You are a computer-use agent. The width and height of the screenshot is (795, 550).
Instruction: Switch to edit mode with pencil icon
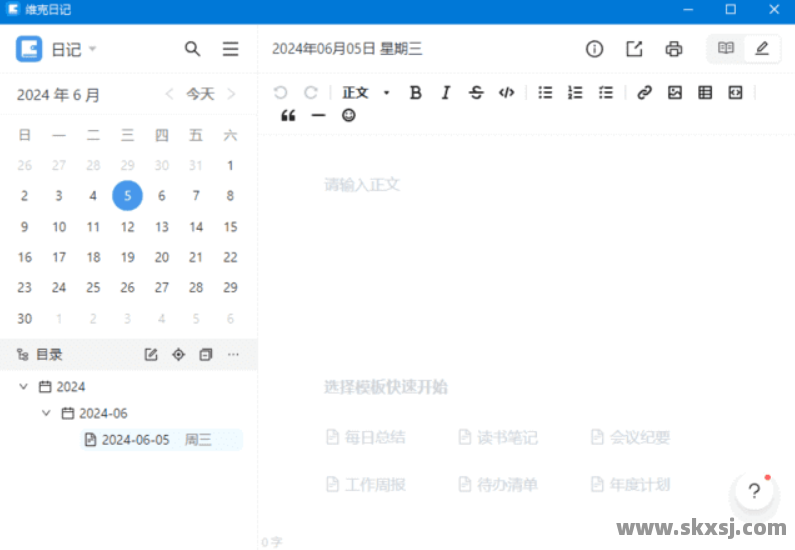coord(762,48)
